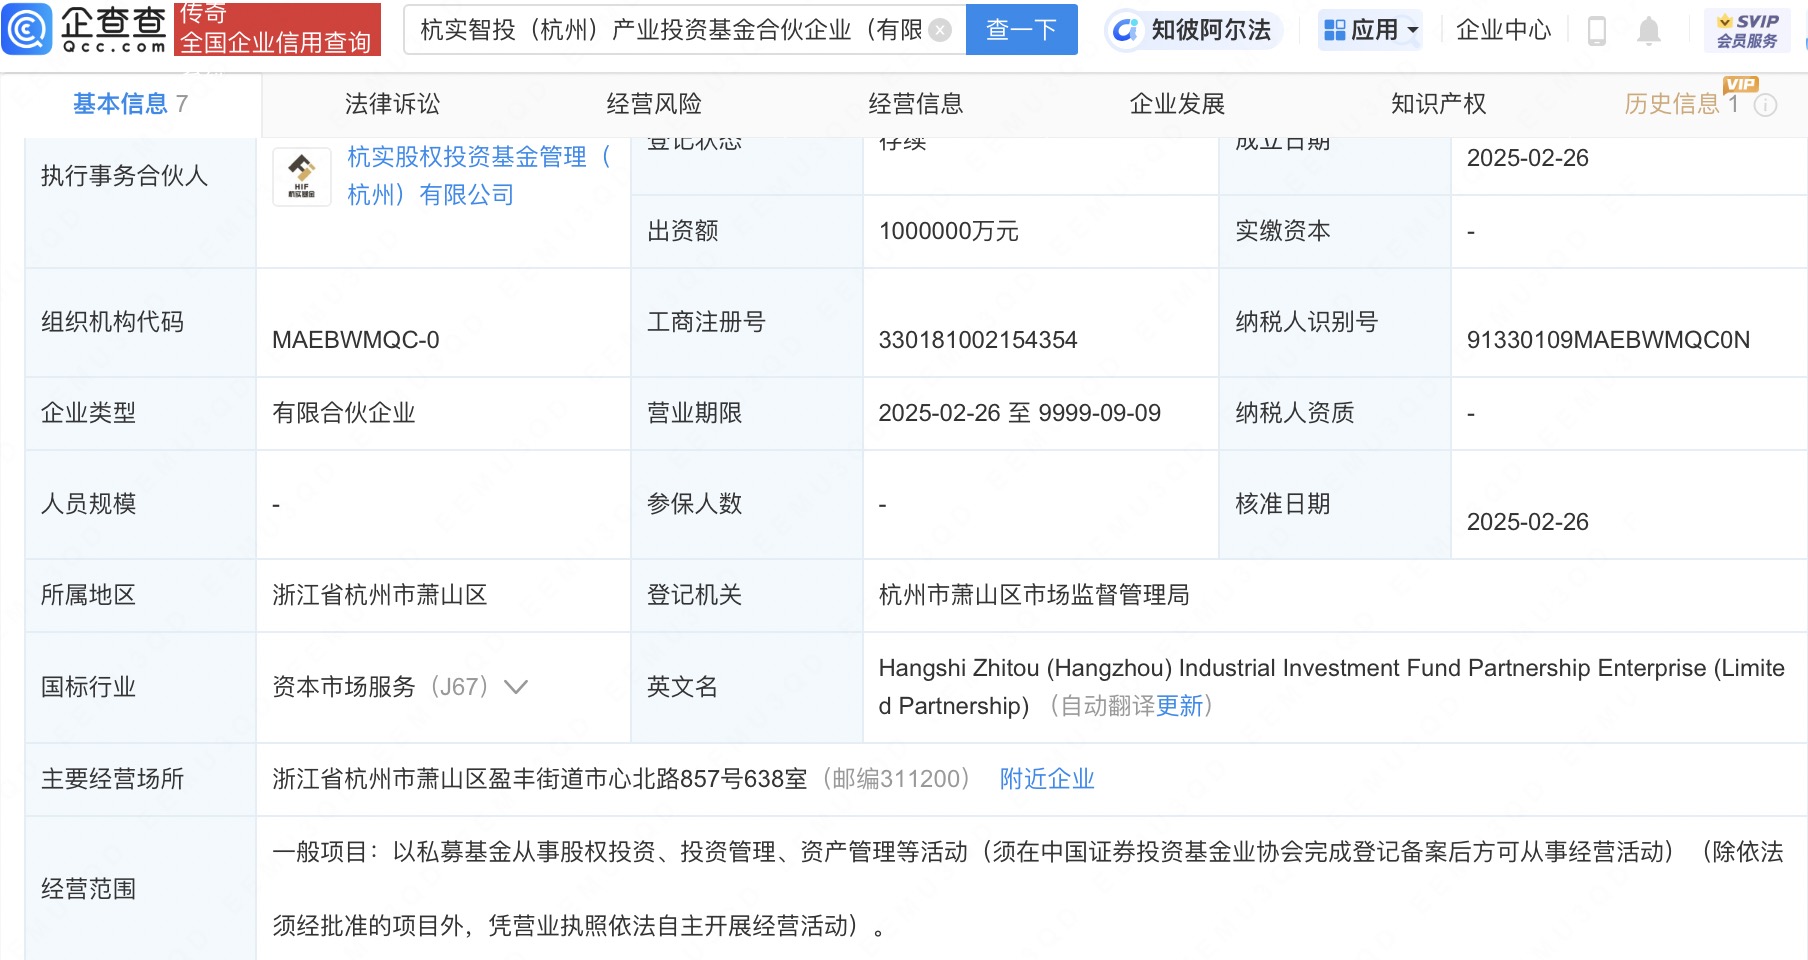Image resolution: width=1808 pixels, height=960 pixels.
Task: Click the 杭实股权 company logo thumbnail
Action: 302,176
